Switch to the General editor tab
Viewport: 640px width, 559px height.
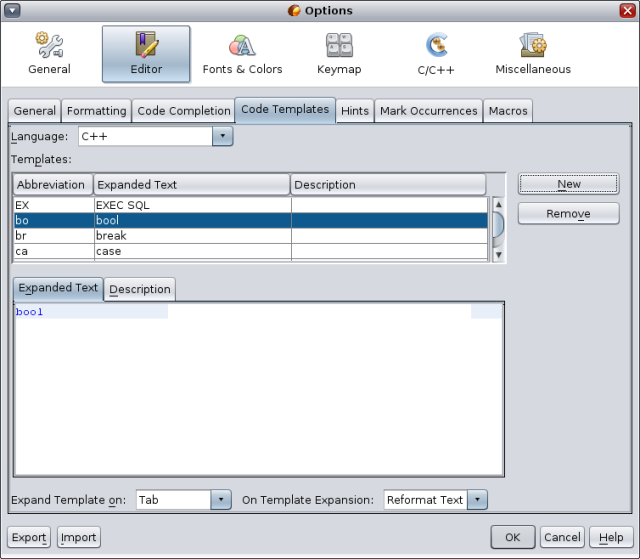pyautogui.click(x=35, y=111)
